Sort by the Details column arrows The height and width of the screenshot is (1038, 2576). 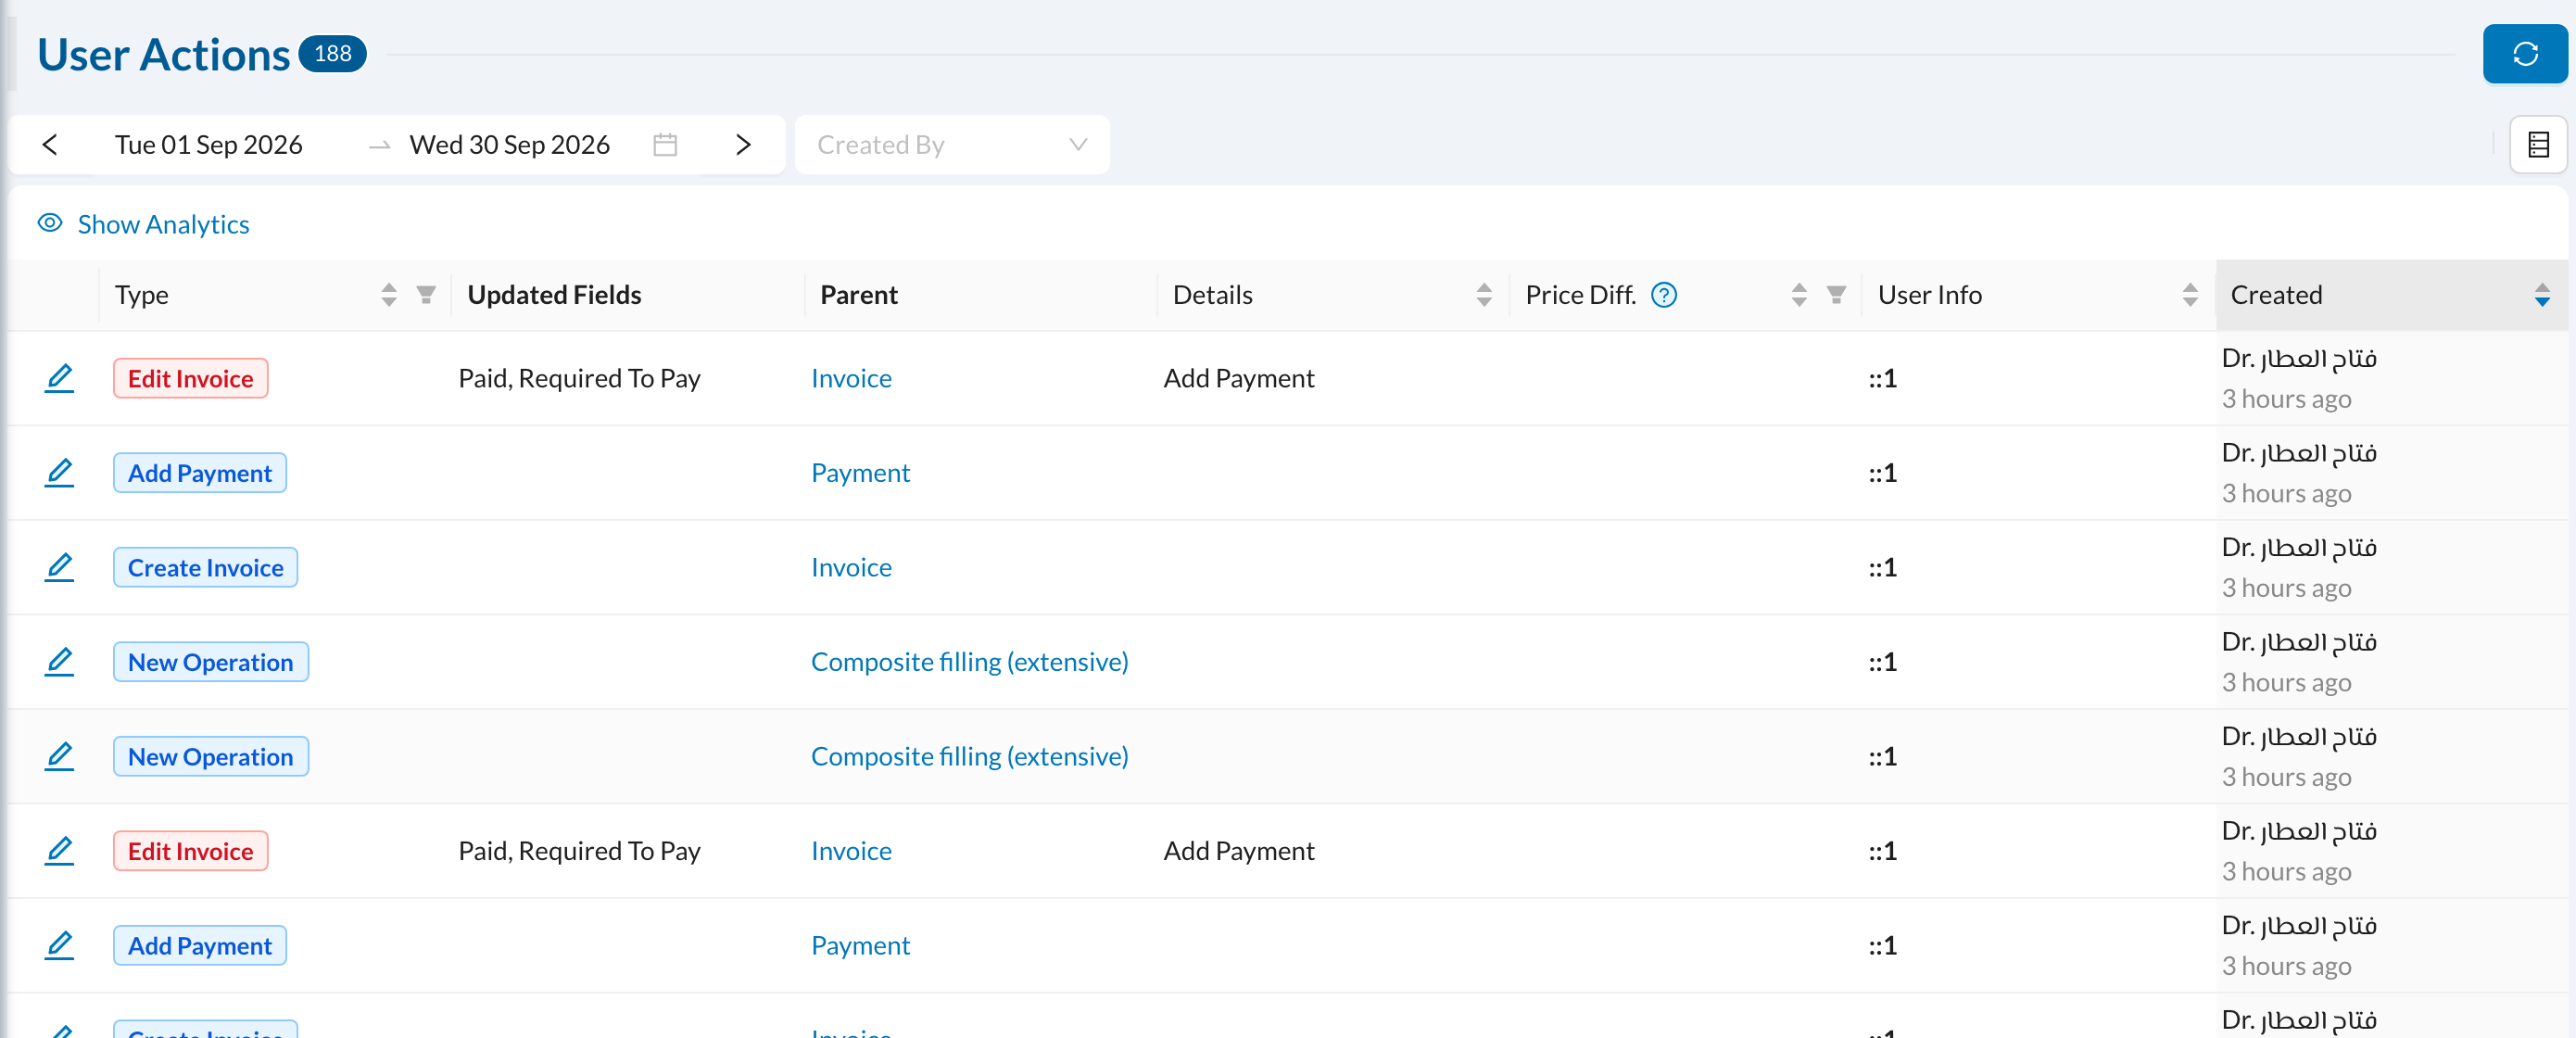coord(1484,295)
